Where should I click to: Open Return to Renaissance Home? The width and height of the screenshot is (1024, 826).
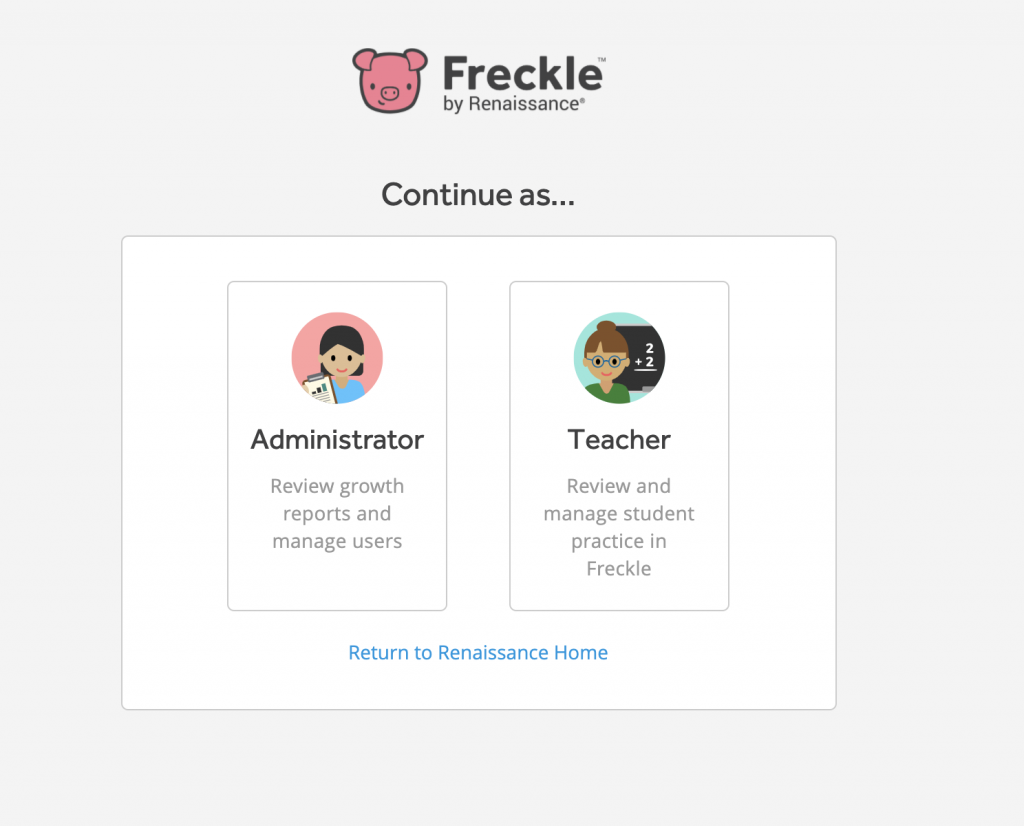point(477,652)
